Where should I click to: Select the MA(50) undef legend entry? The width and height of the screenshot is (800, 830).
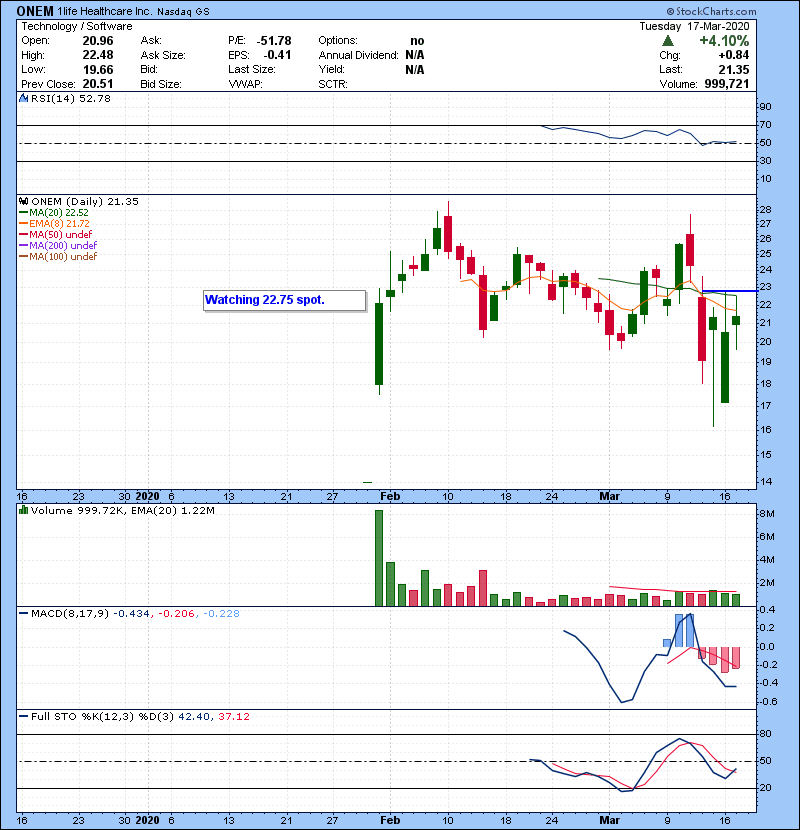coord(56,234)
